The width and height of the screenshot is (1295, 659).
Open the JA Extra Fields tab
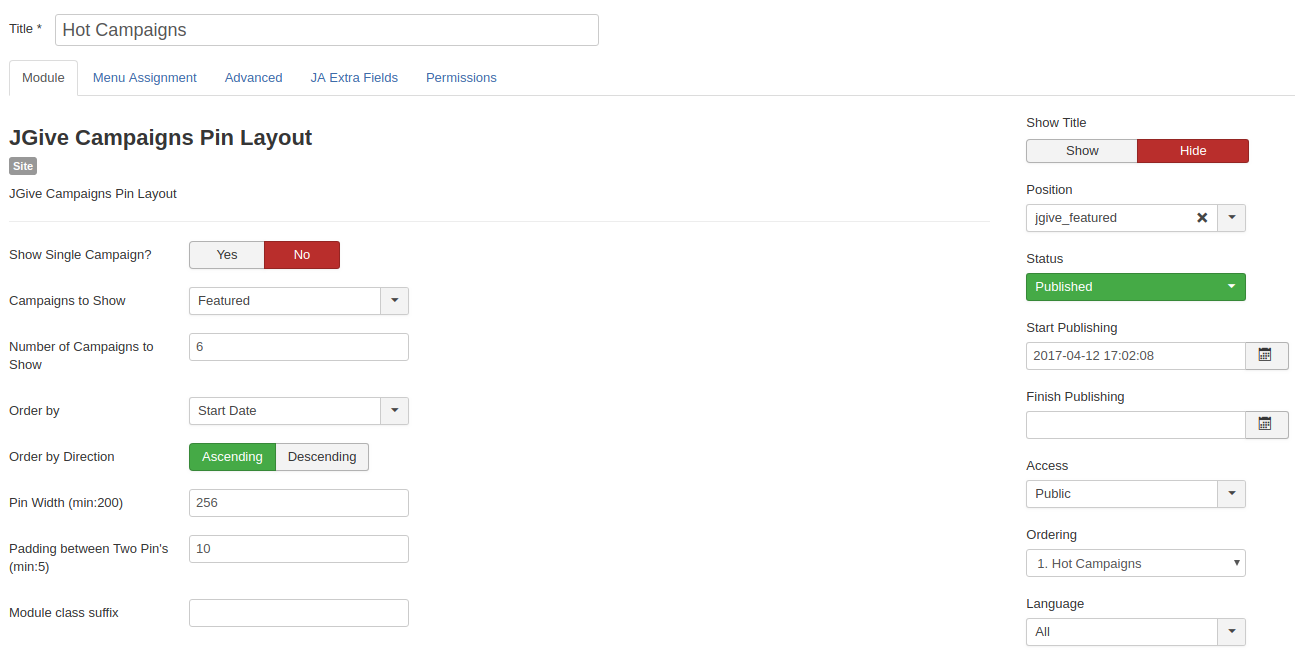[x=354, y=78]
